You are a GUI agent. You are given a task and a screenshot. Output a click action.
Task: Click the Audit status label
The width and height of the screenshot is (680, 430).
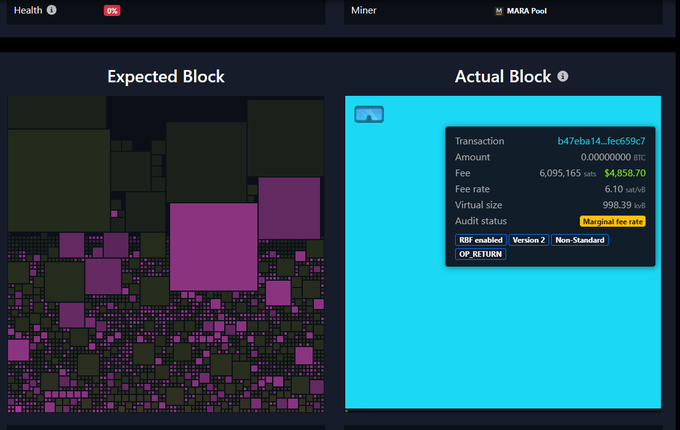tap(481, 221)
